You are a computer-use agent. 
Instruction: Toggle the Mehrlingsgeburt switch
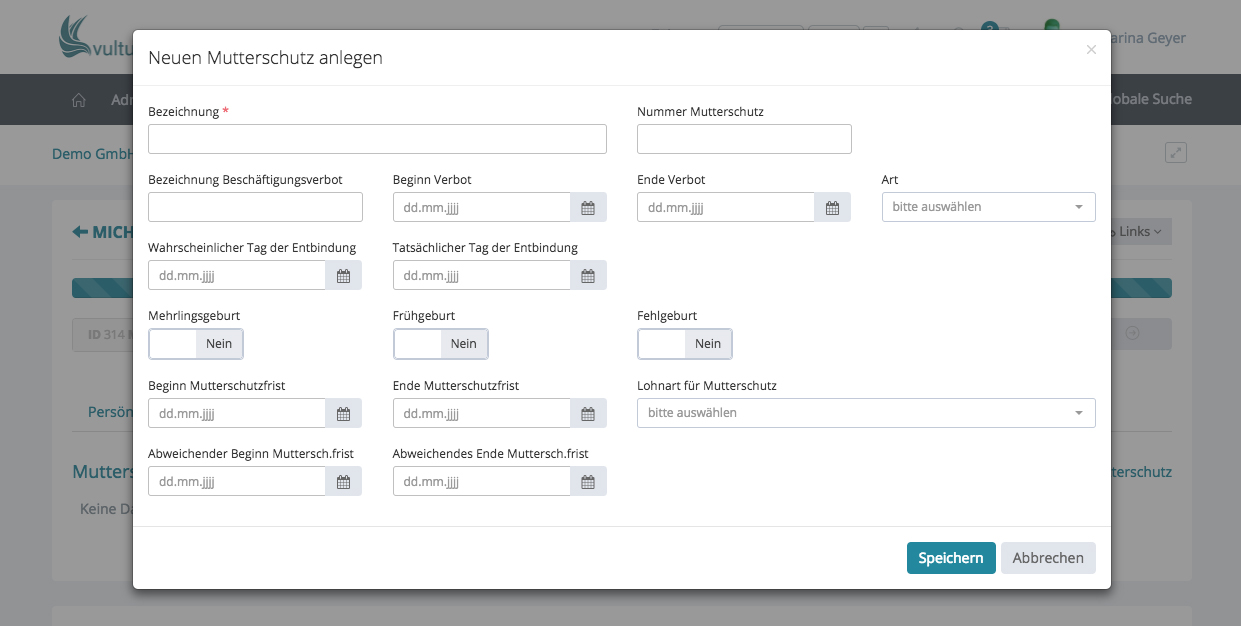(x=196, y=344)
